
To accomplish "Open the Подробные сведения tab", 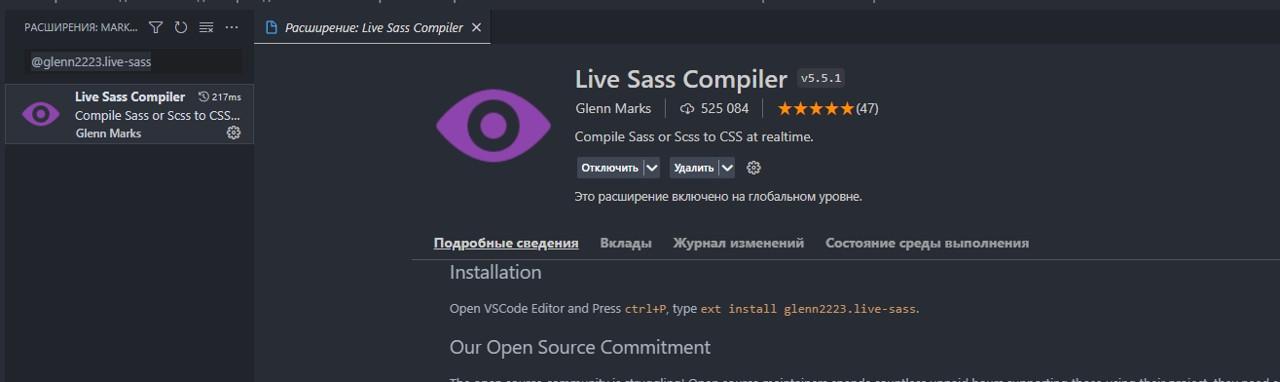I will coord(506,243).
